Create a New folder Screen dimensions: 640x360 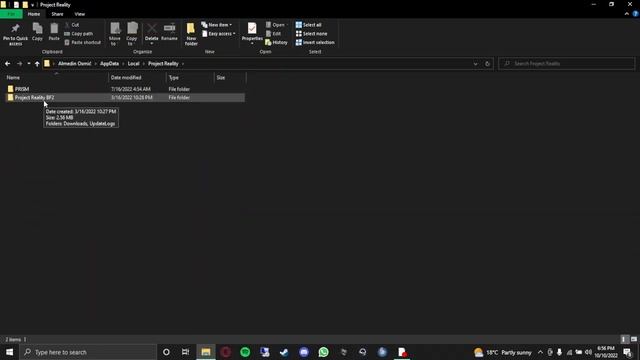tap(191, 34)
